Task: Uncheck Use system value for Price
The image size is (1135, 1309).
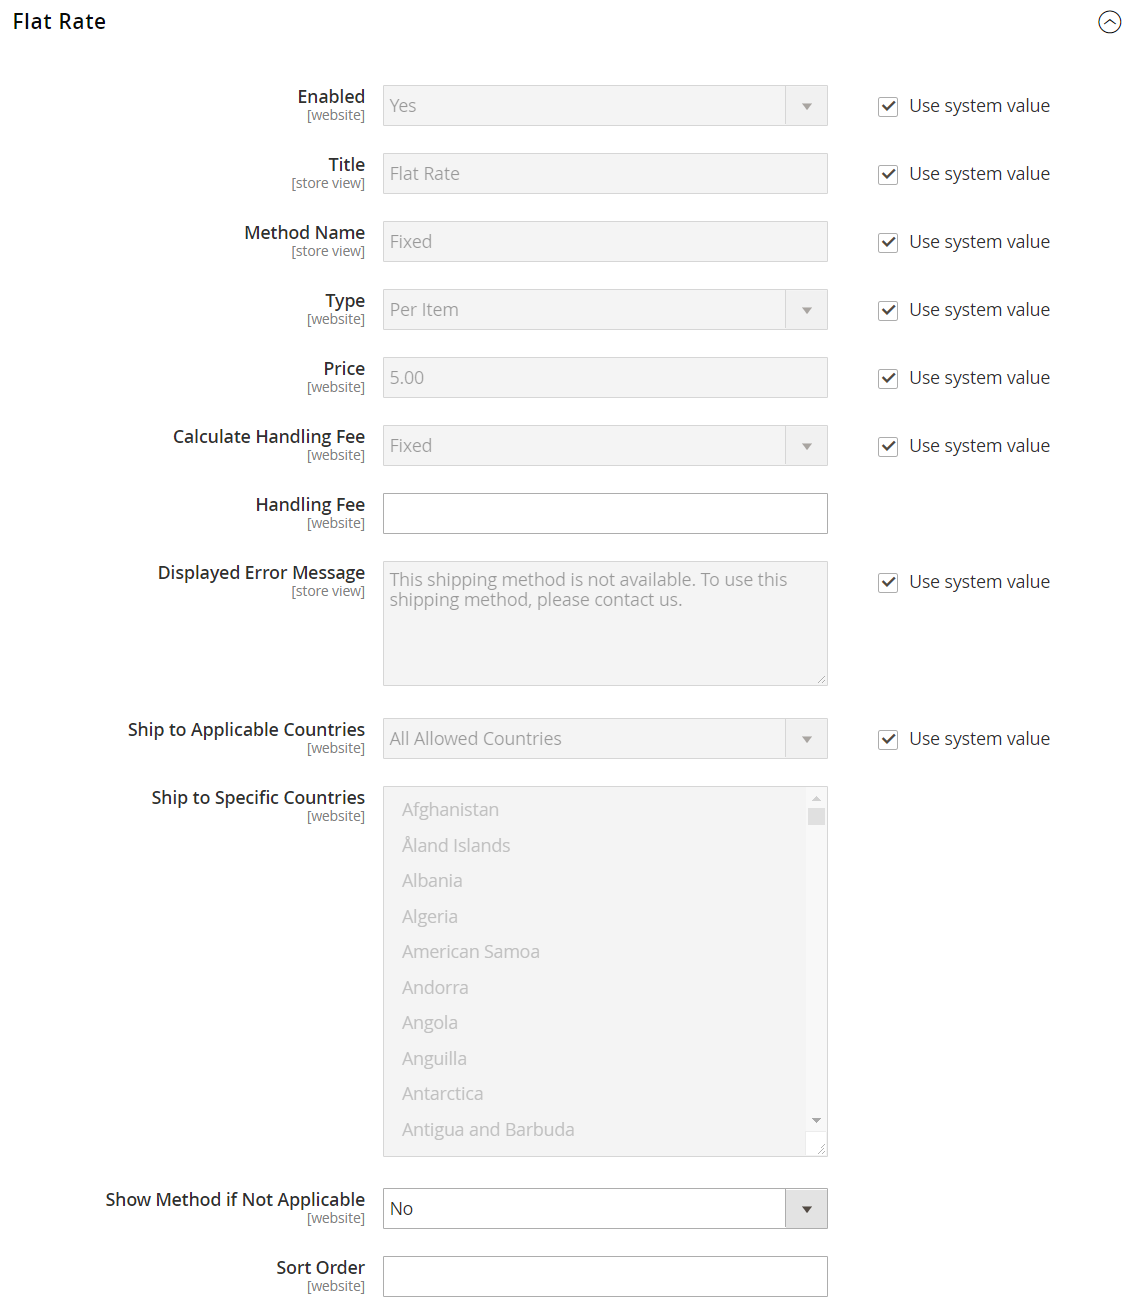Action: pyautogui.click(x=888, y=378)
